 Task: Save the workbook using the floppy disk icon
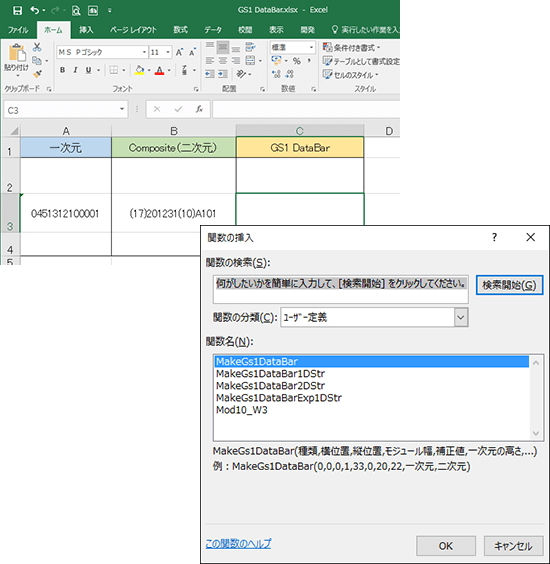[17, 10]
